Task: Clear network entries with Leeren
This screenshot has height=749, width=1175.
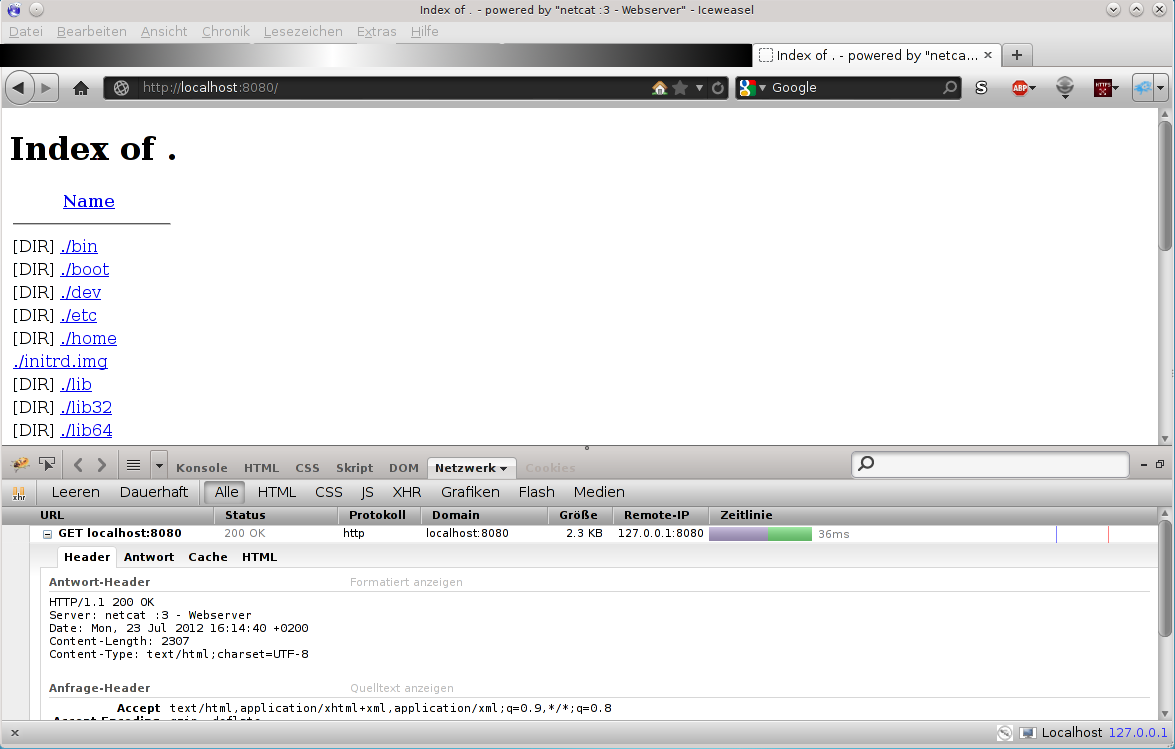Action: [x=75, y=492]
